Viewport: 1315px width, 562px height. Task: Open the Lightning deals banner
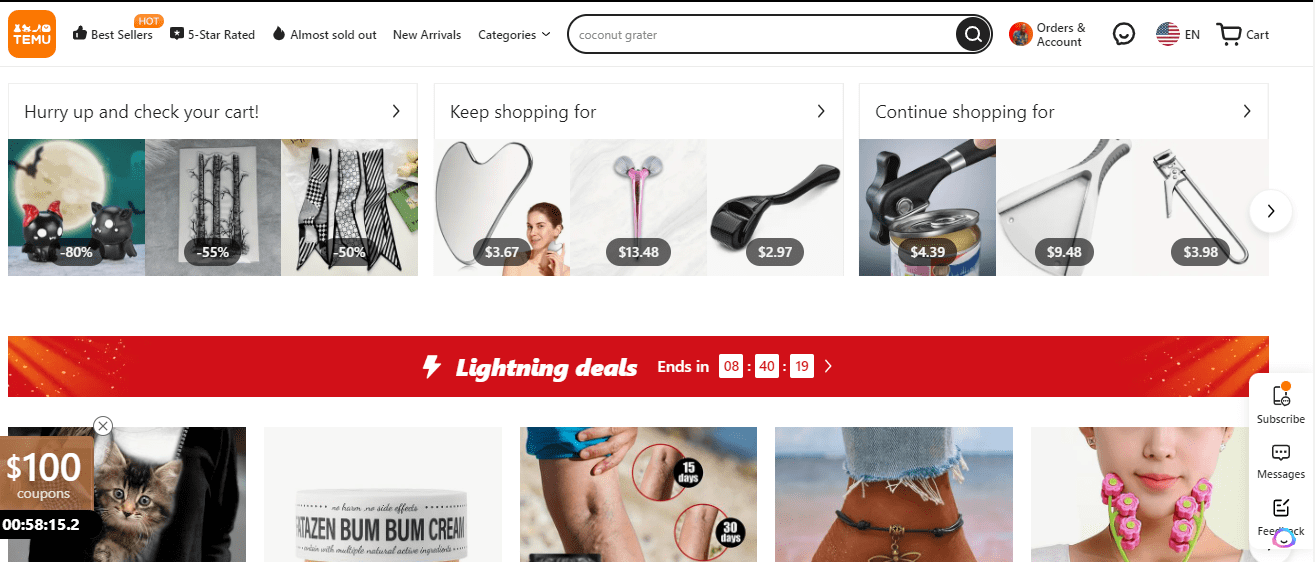[x=638, y=367]
